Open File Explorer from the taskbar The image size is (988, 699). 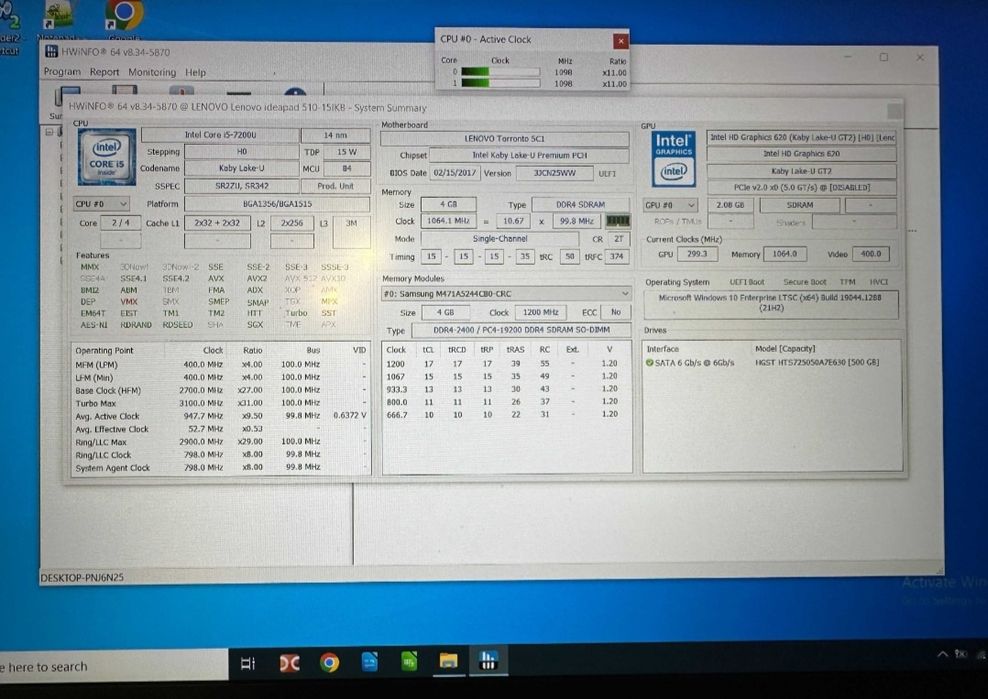coord(448,661)
